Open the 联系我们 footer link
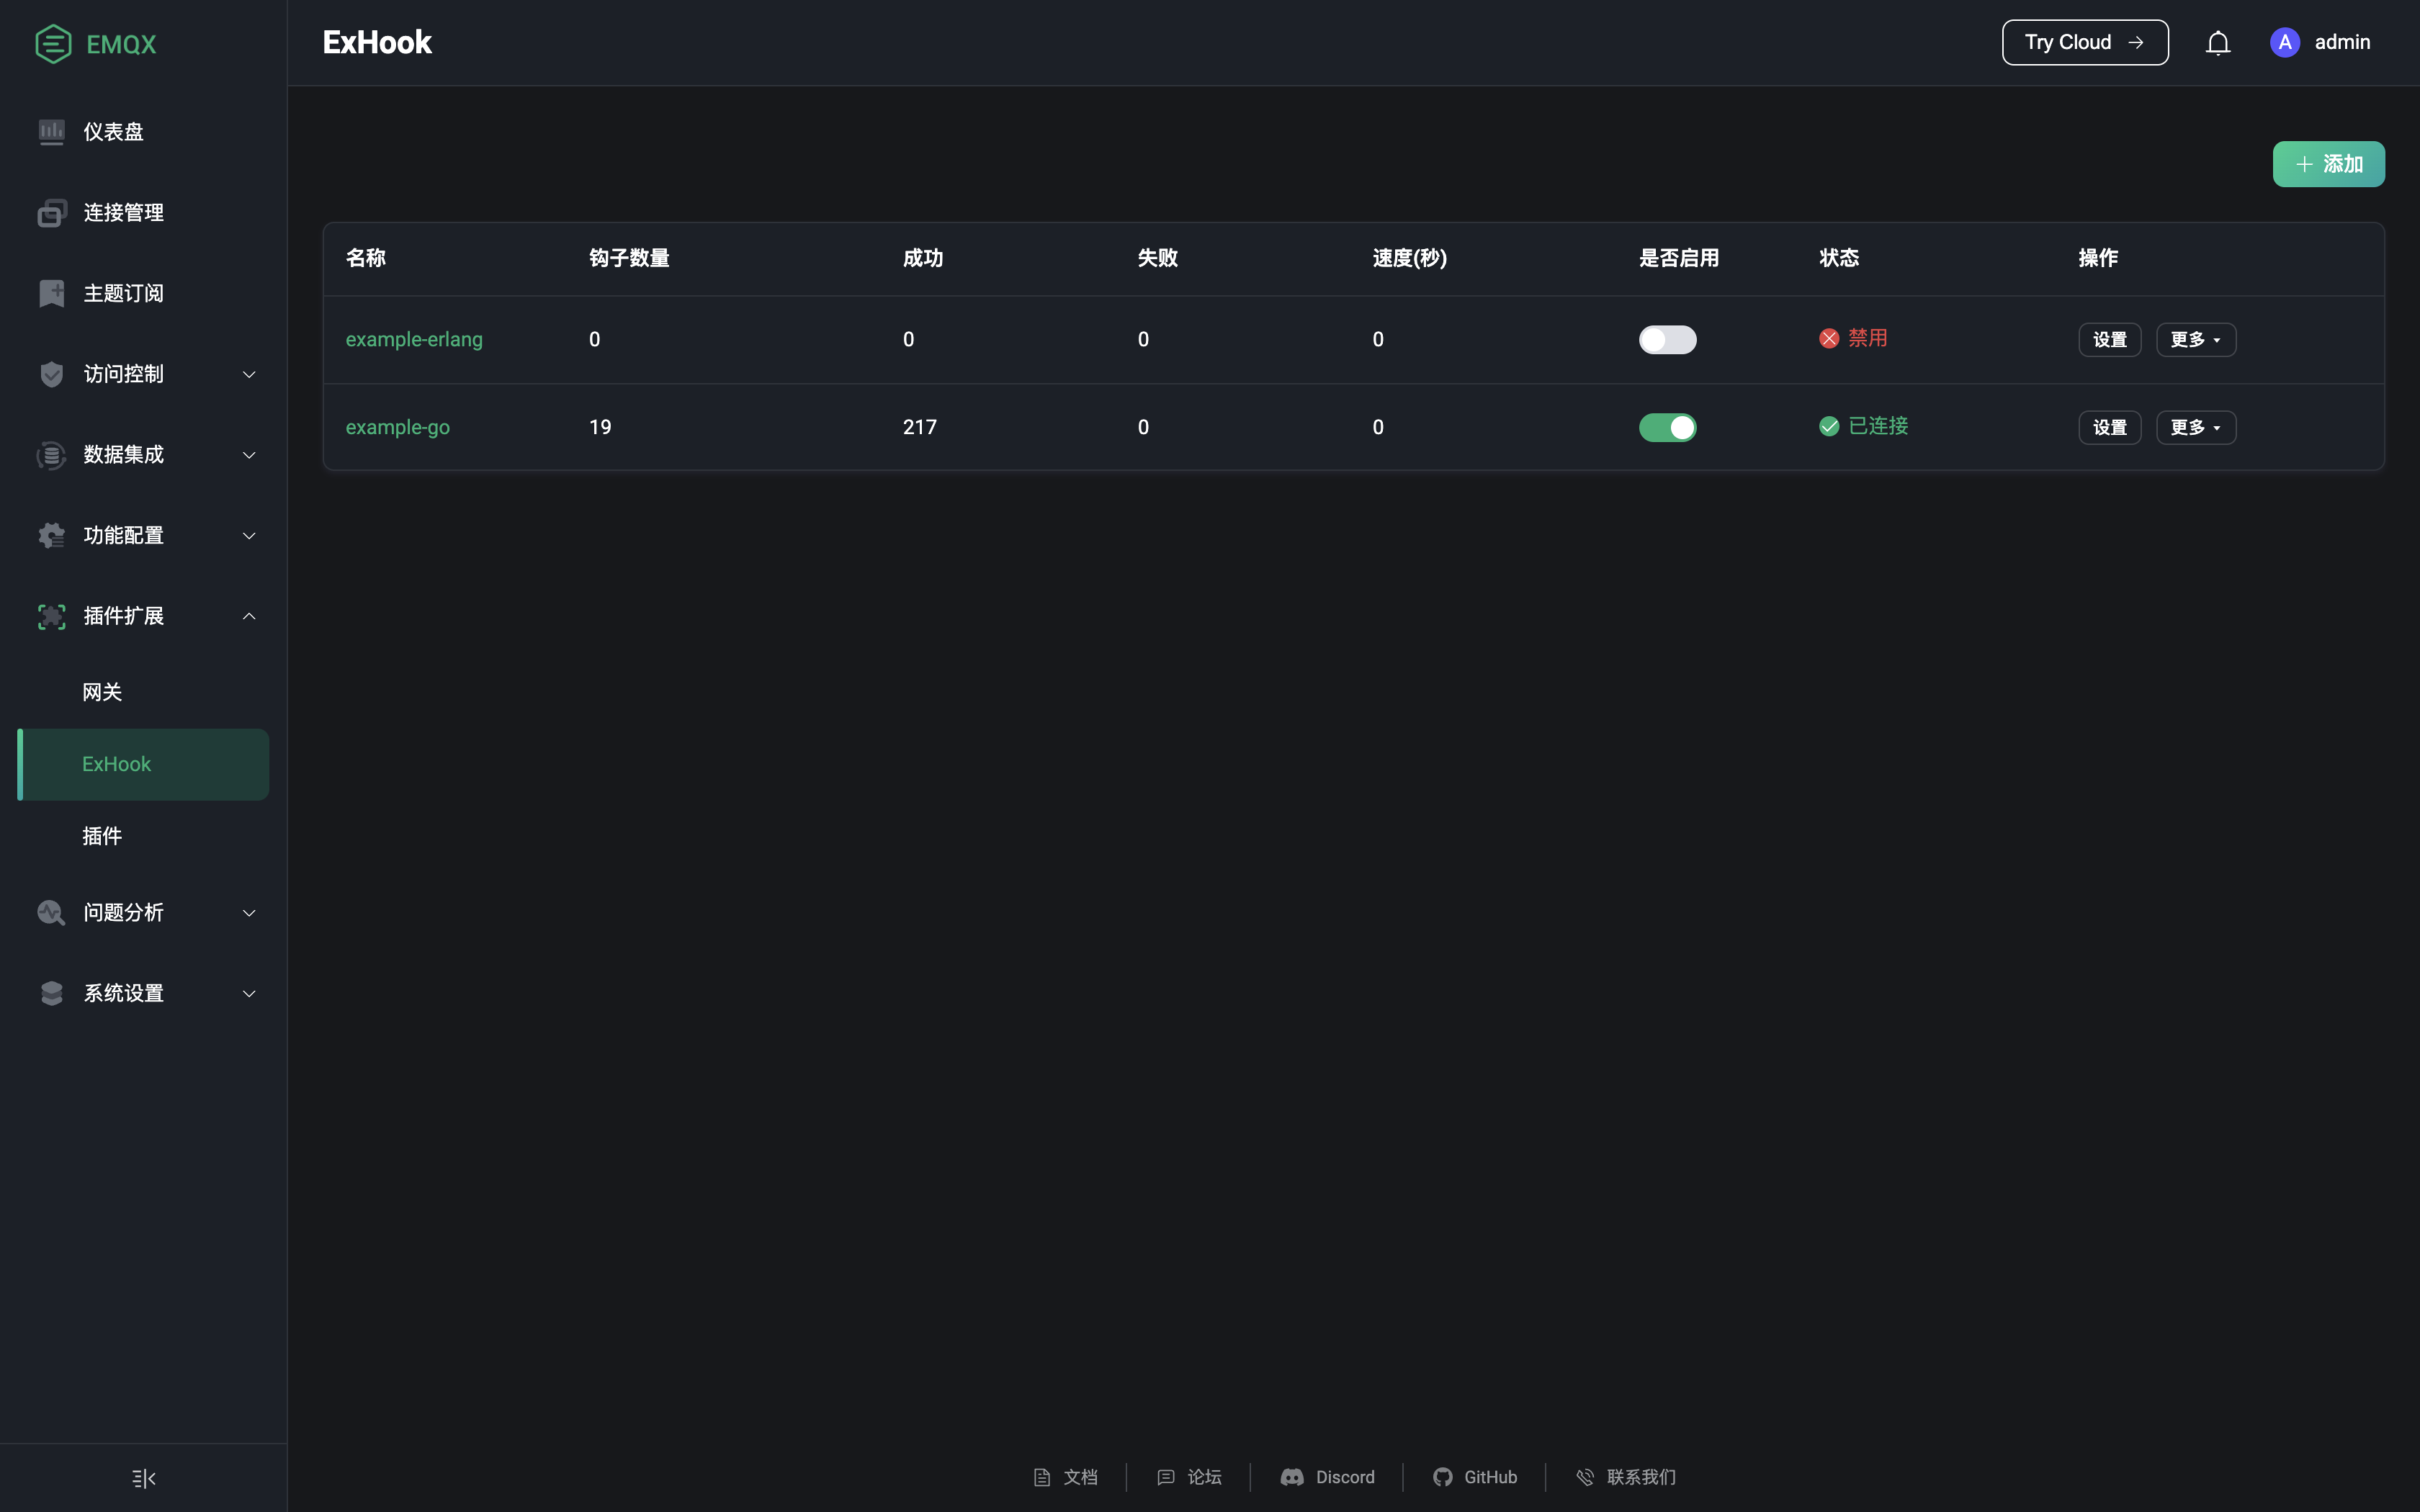This screenshot has width=2420, height=1512. point(1626,1477)
